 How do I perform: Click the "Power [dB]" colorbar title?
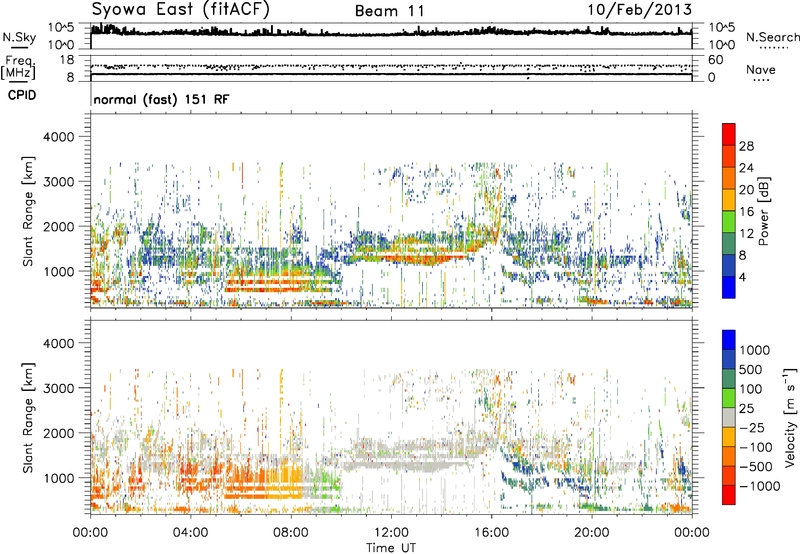(x=764, y=211)
